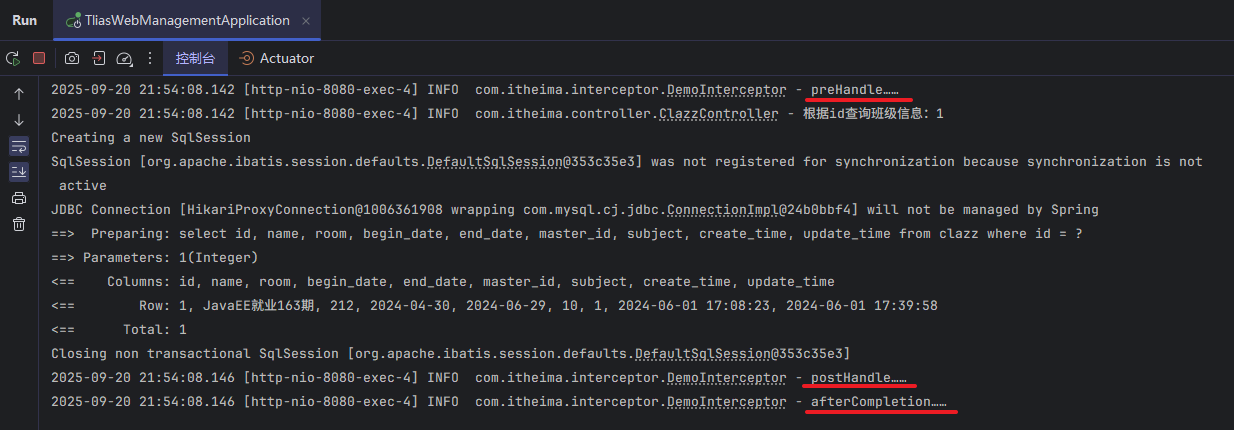The height and width of the screenshot is (430, 1234).
Task: Click the thread dump camera icon
Action: (72, 59)
